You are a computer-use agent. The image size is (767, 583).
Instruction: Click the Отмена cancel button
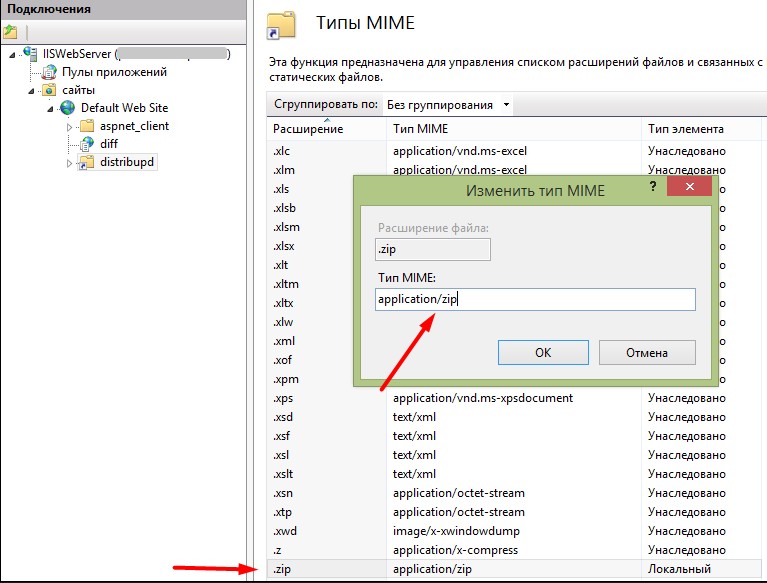pos(646,353)
